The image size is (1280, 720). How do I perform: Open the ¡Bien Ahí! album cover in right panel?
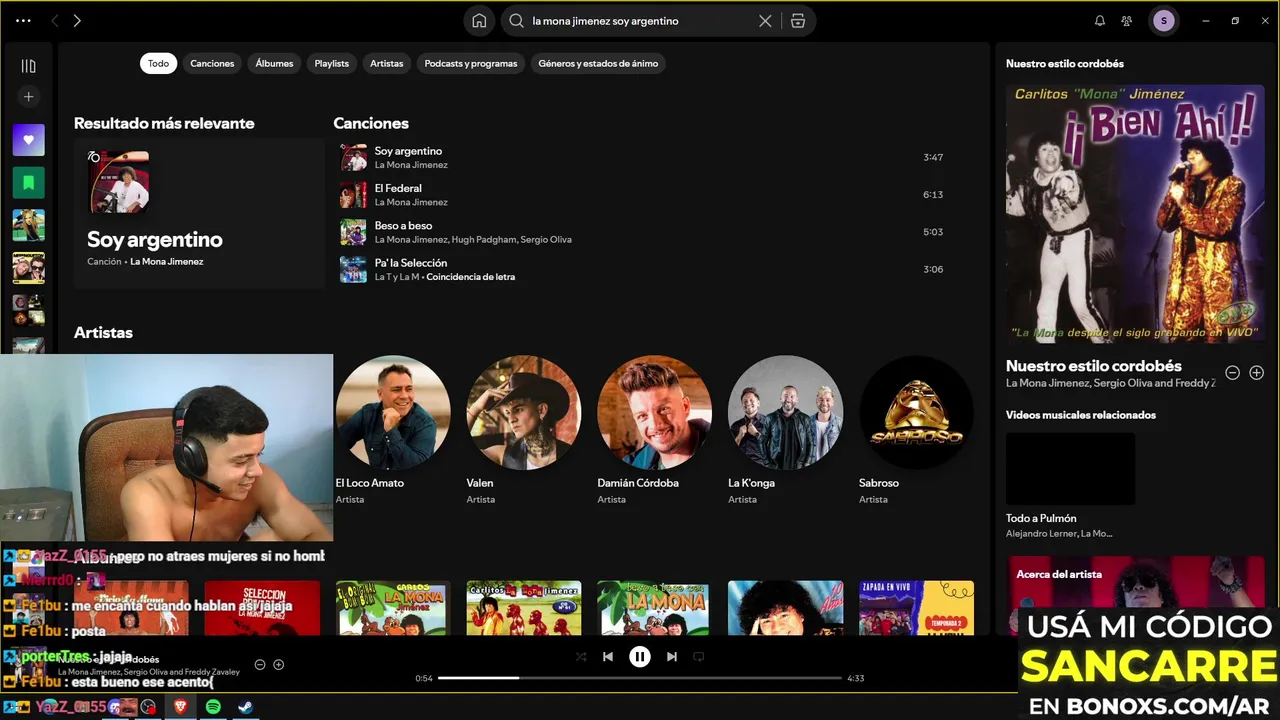1135,214
